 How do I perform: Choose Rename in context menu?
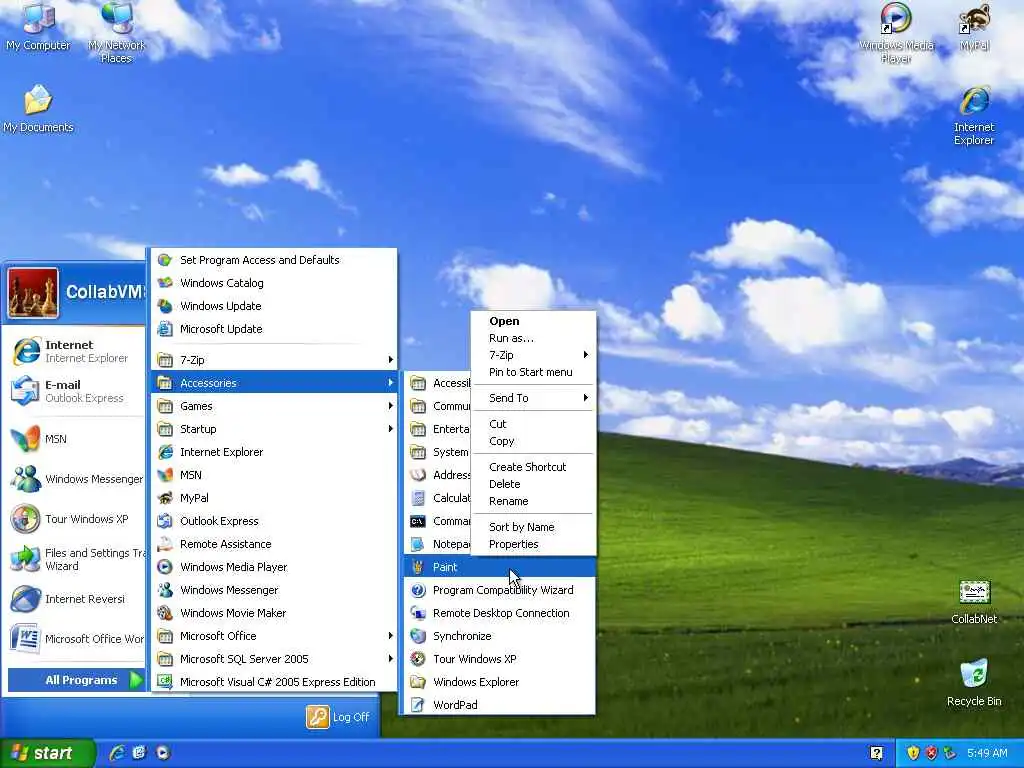(534, 501)
